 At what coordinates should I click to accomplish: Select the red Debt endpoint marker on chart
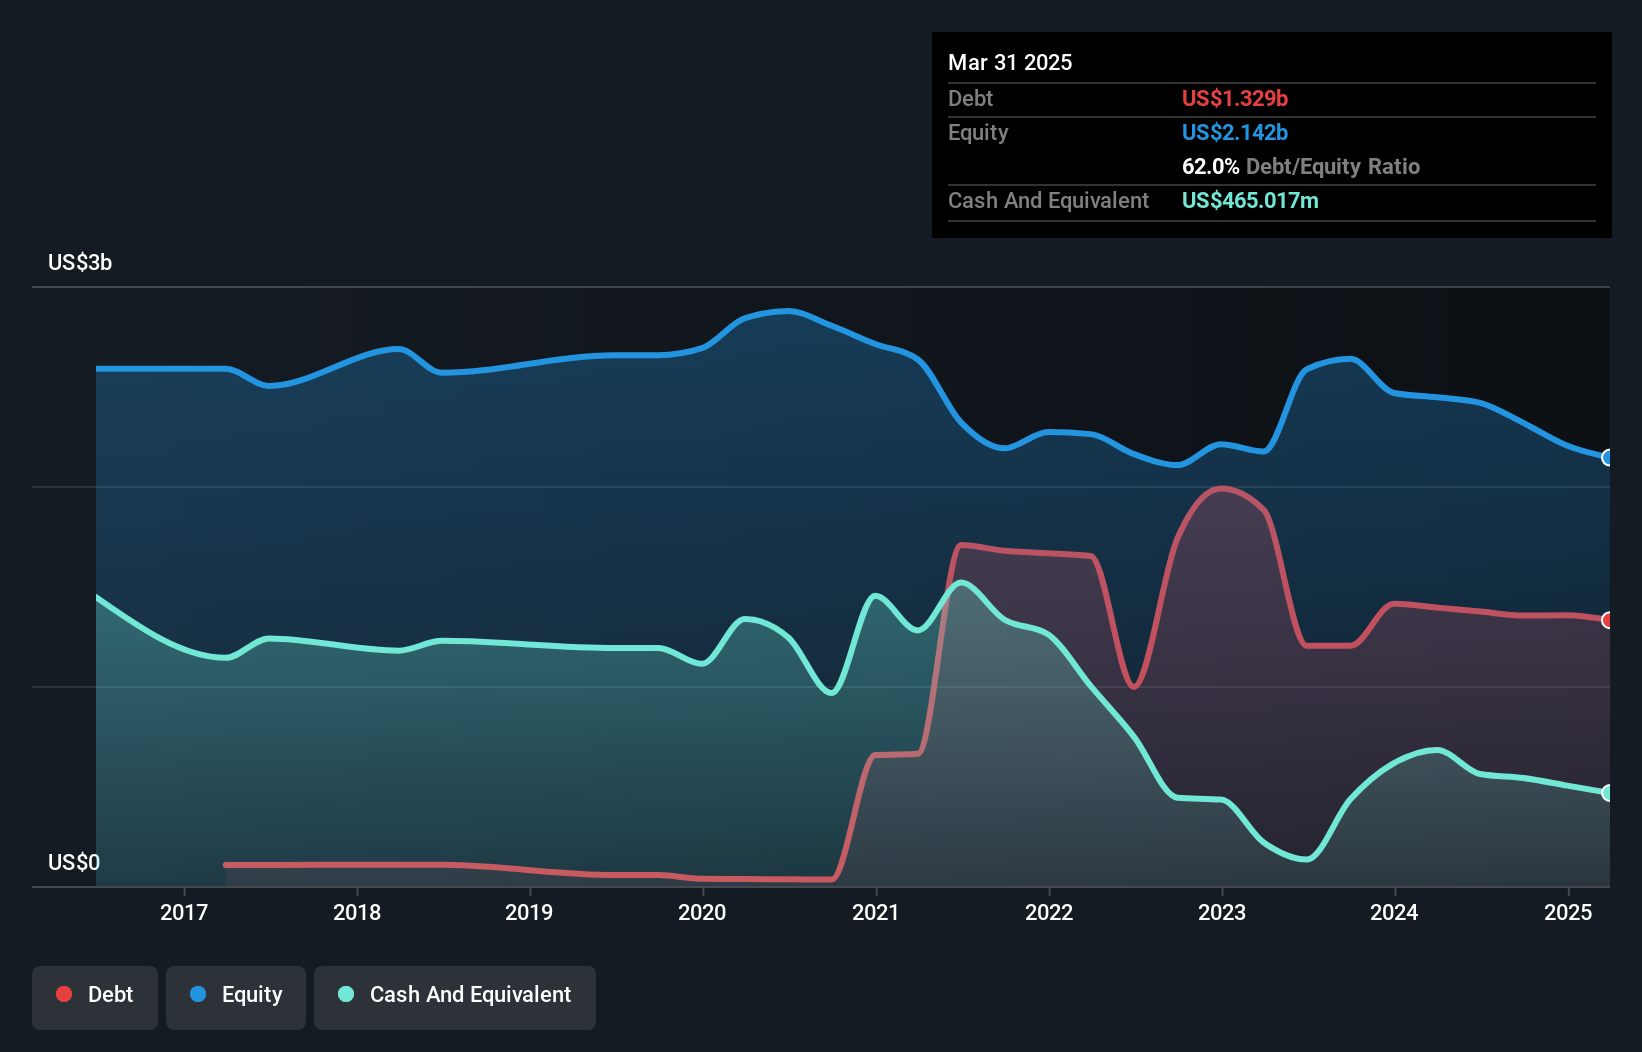(1608, 620)
